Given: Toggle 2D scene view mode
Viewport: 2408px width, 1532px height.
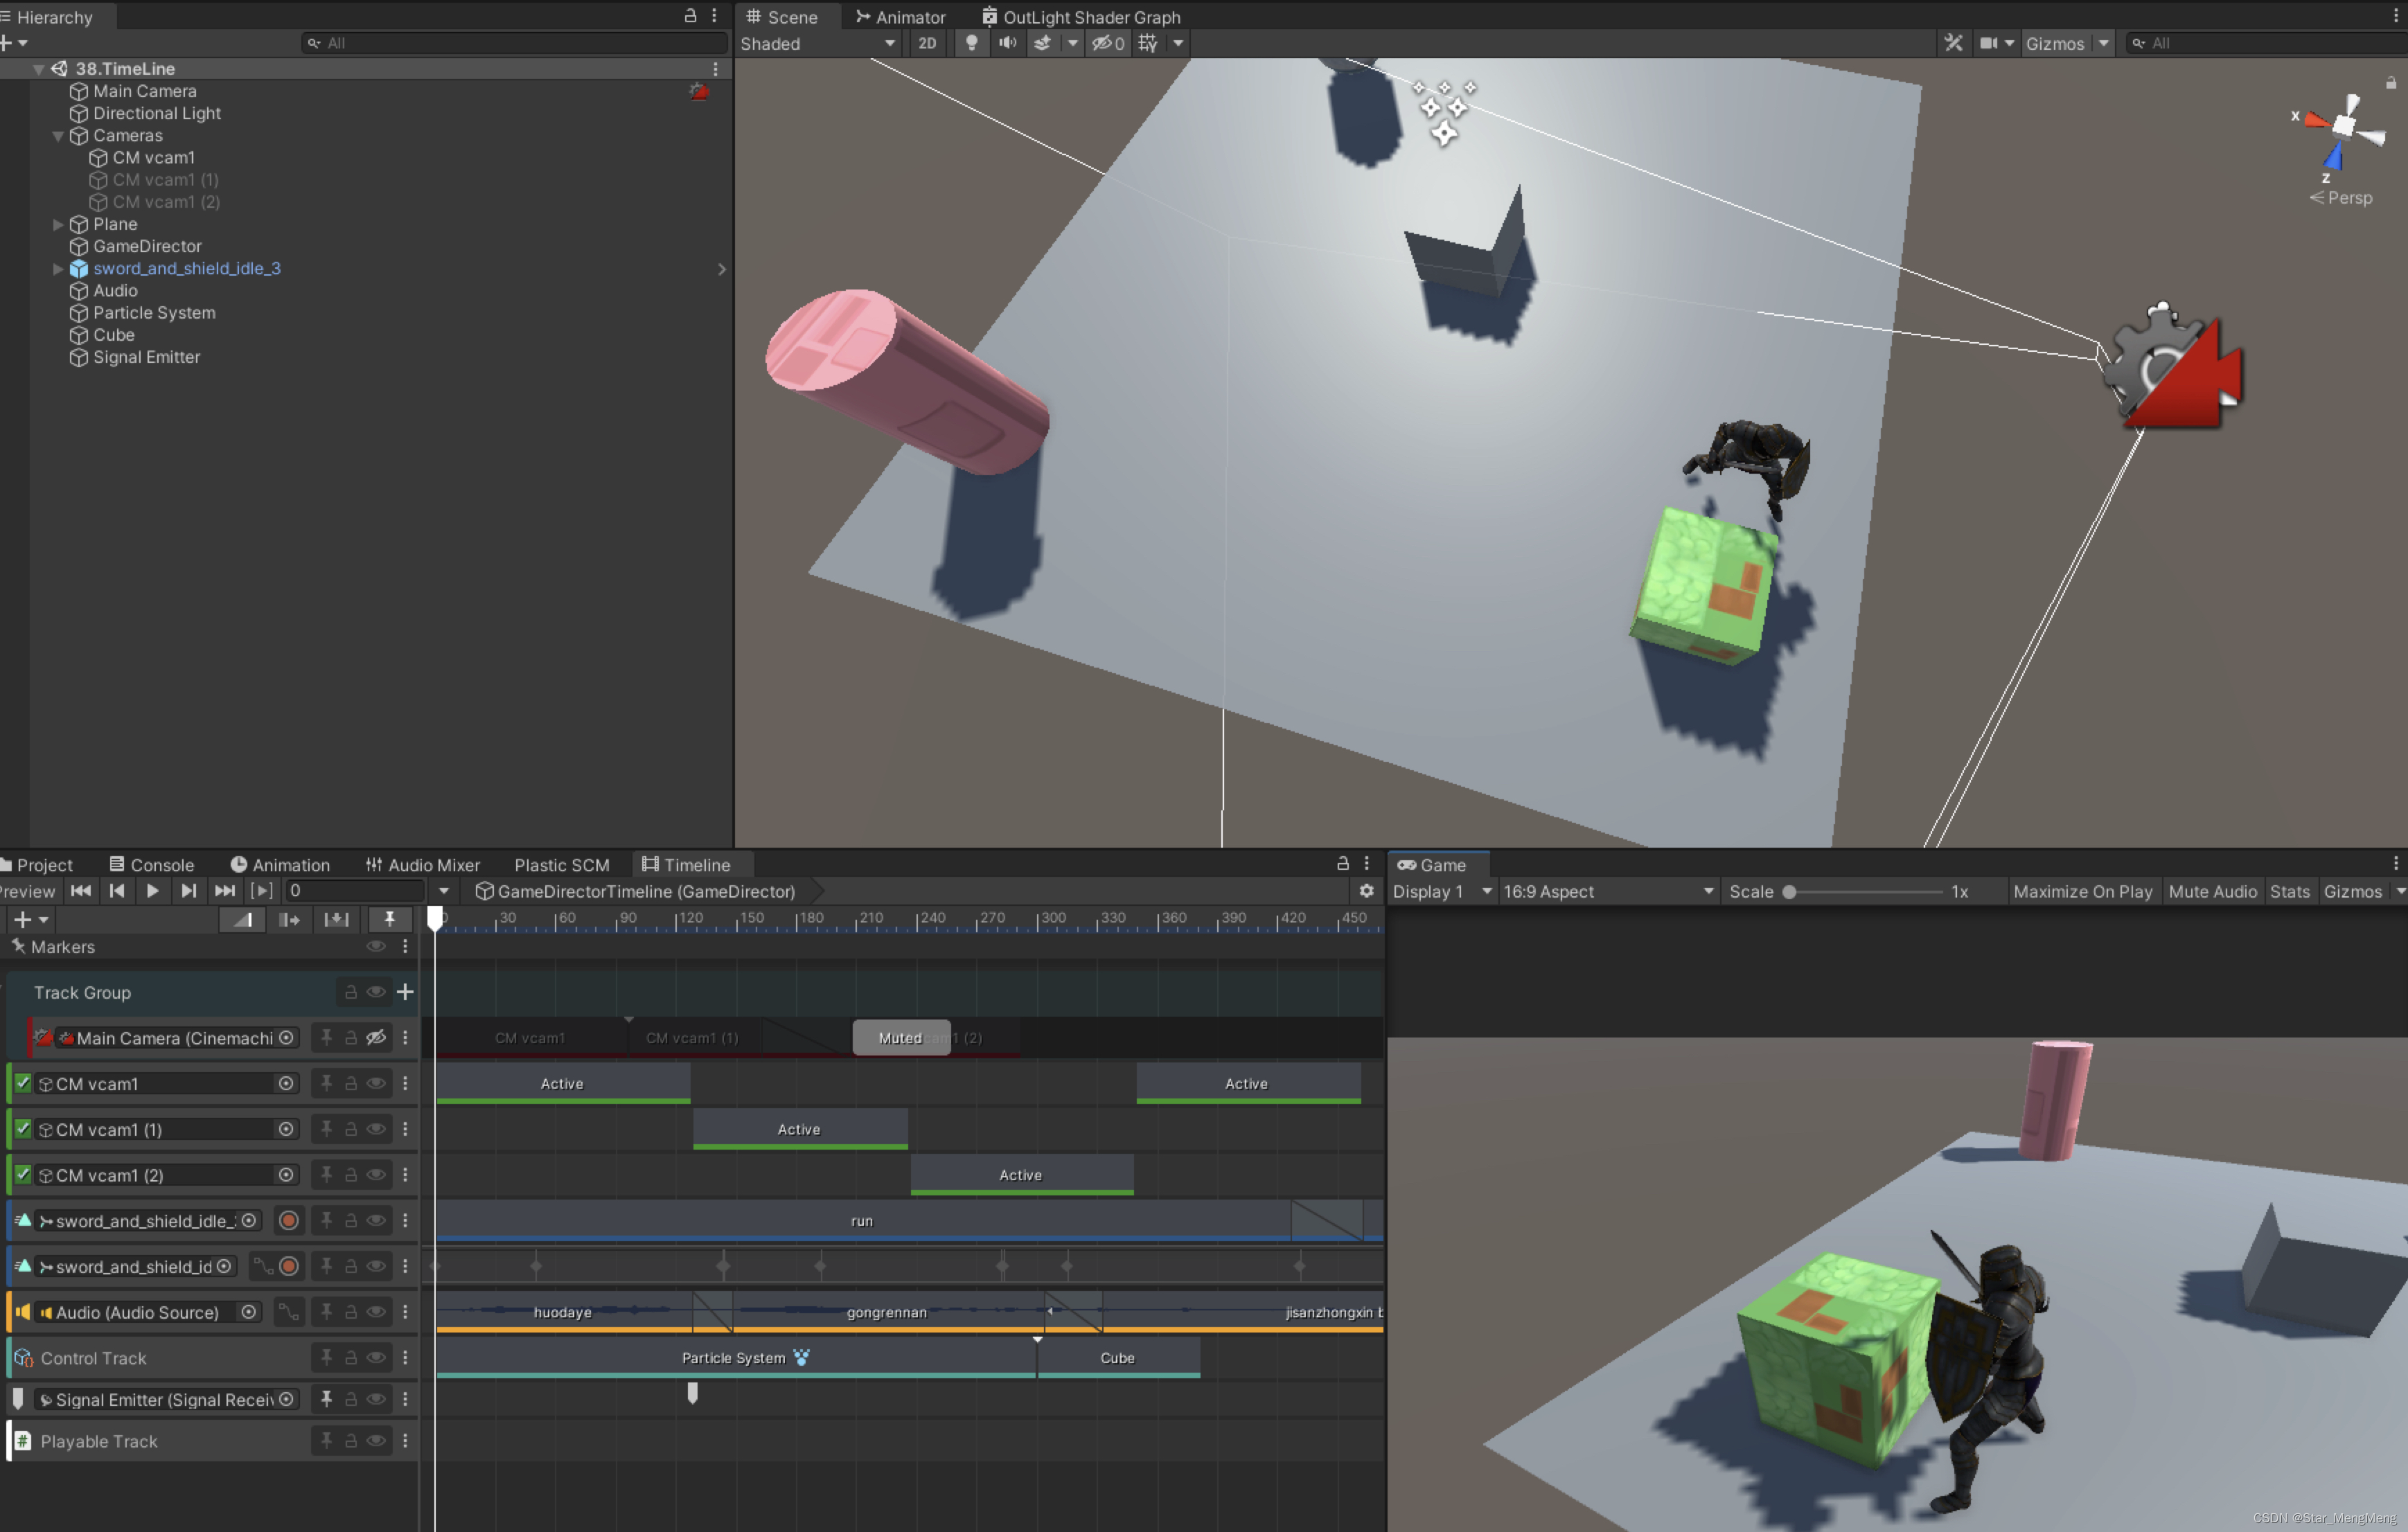Looking at the screenshot, I should [927, 43].
